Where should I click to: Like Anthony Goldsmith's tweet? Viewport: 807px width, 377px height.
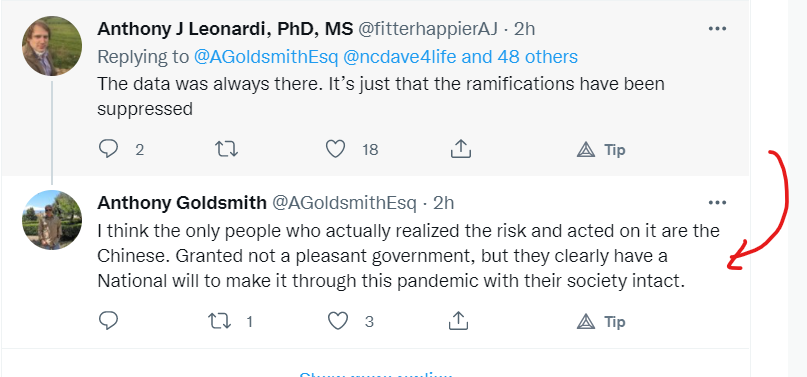(338, 321)
